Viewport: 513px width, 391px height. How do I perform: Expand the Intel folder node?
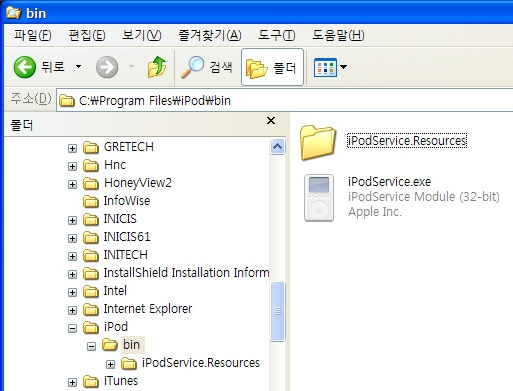point(72,292)
